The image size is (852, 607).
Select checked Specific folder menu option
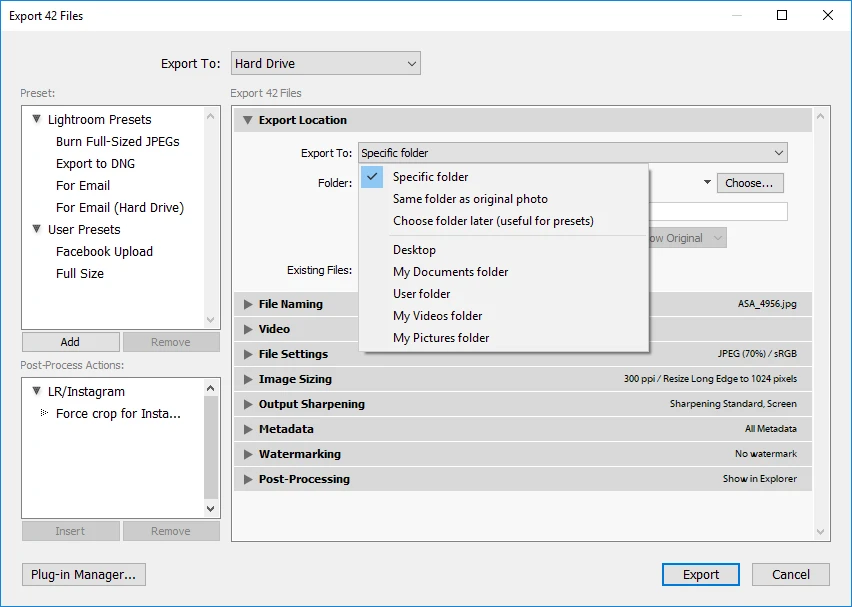pos(504,177)
